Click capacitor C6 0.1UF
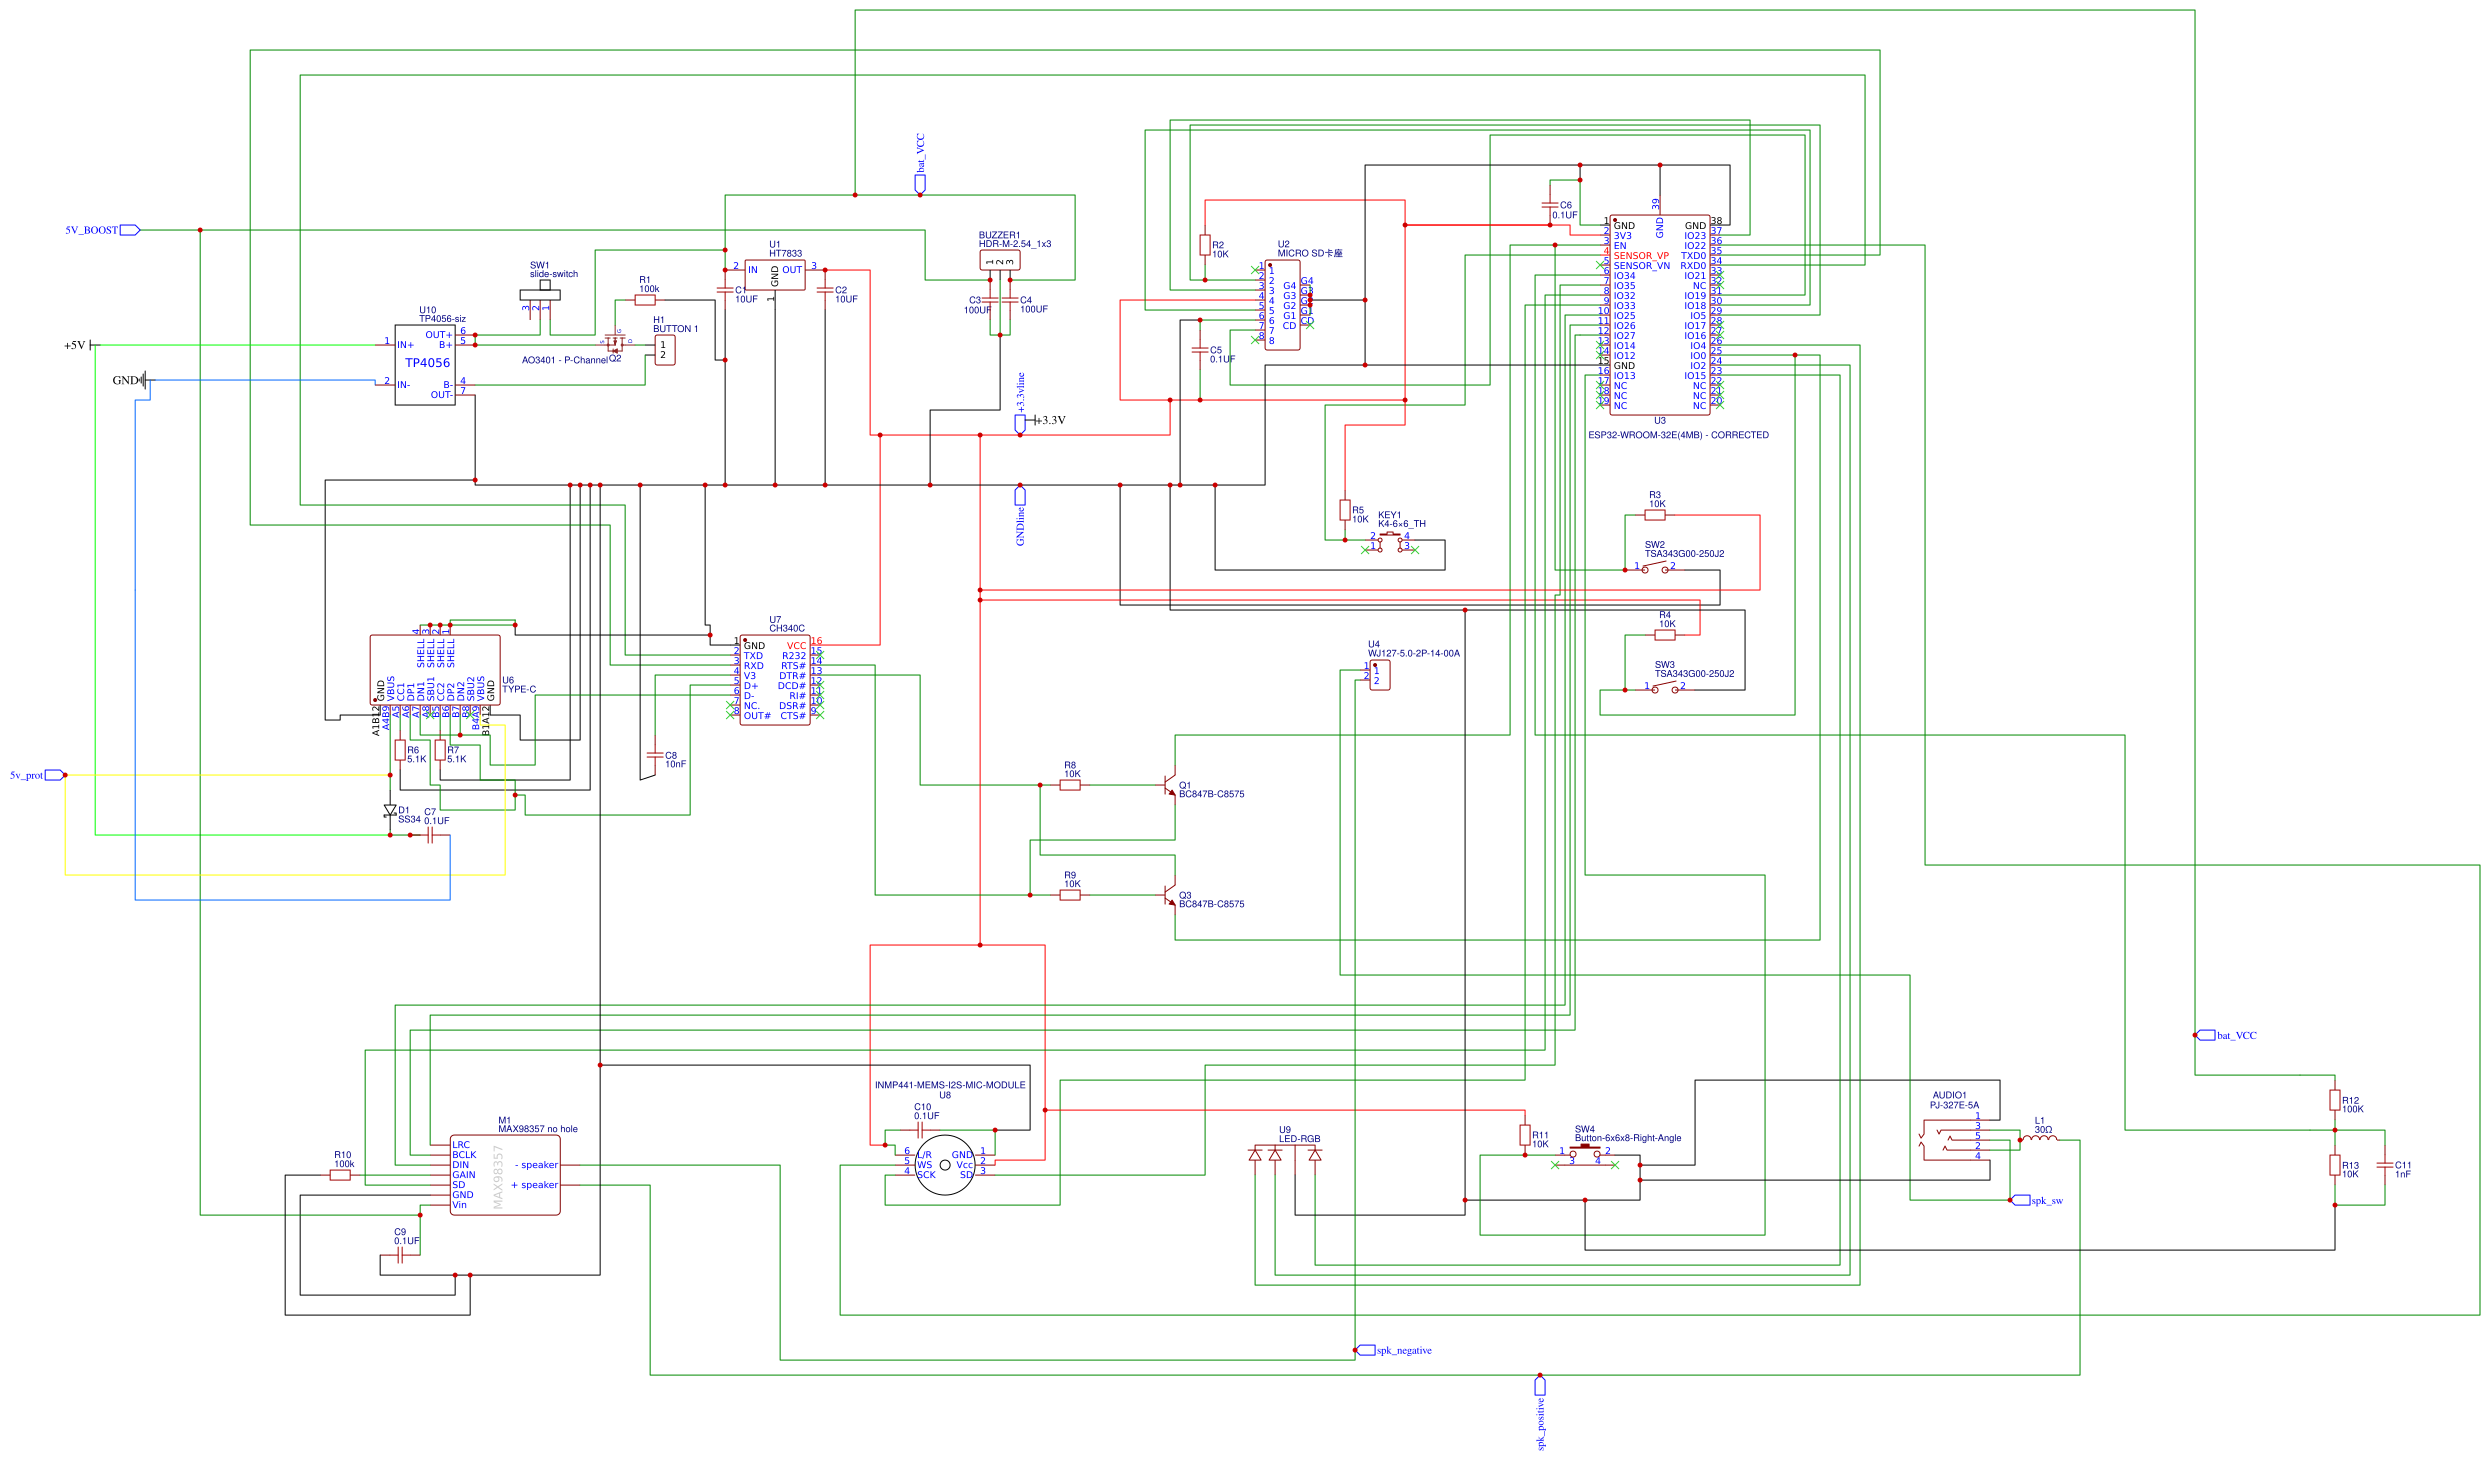This screenshot has width=2490, height=1461. [x=1550, y=205]
